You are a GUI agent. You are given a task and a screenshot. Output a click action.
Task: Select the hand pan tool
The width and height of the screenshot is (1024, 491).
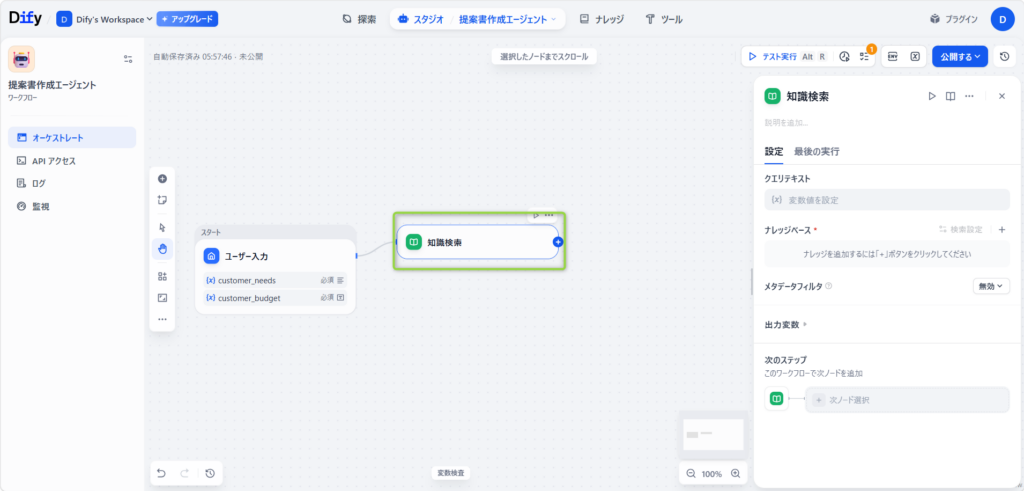pos(162,248)
